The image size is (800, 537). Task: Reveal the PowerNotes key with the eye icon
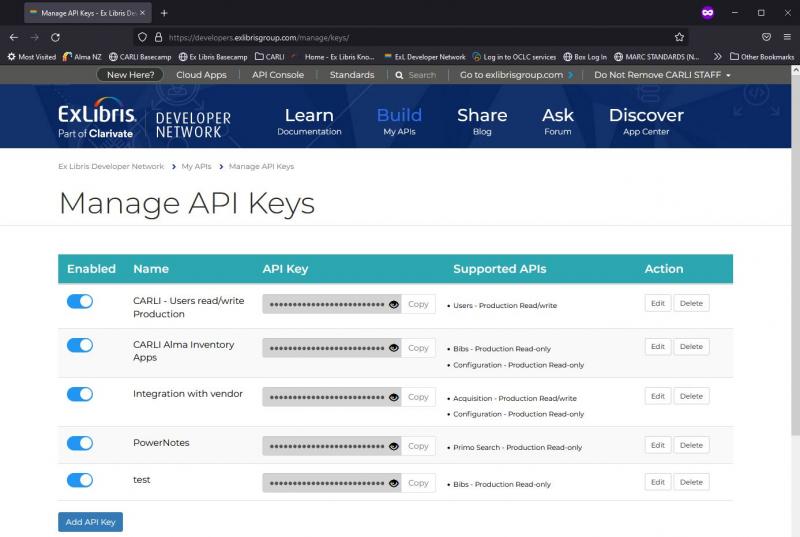click(393, 446)
